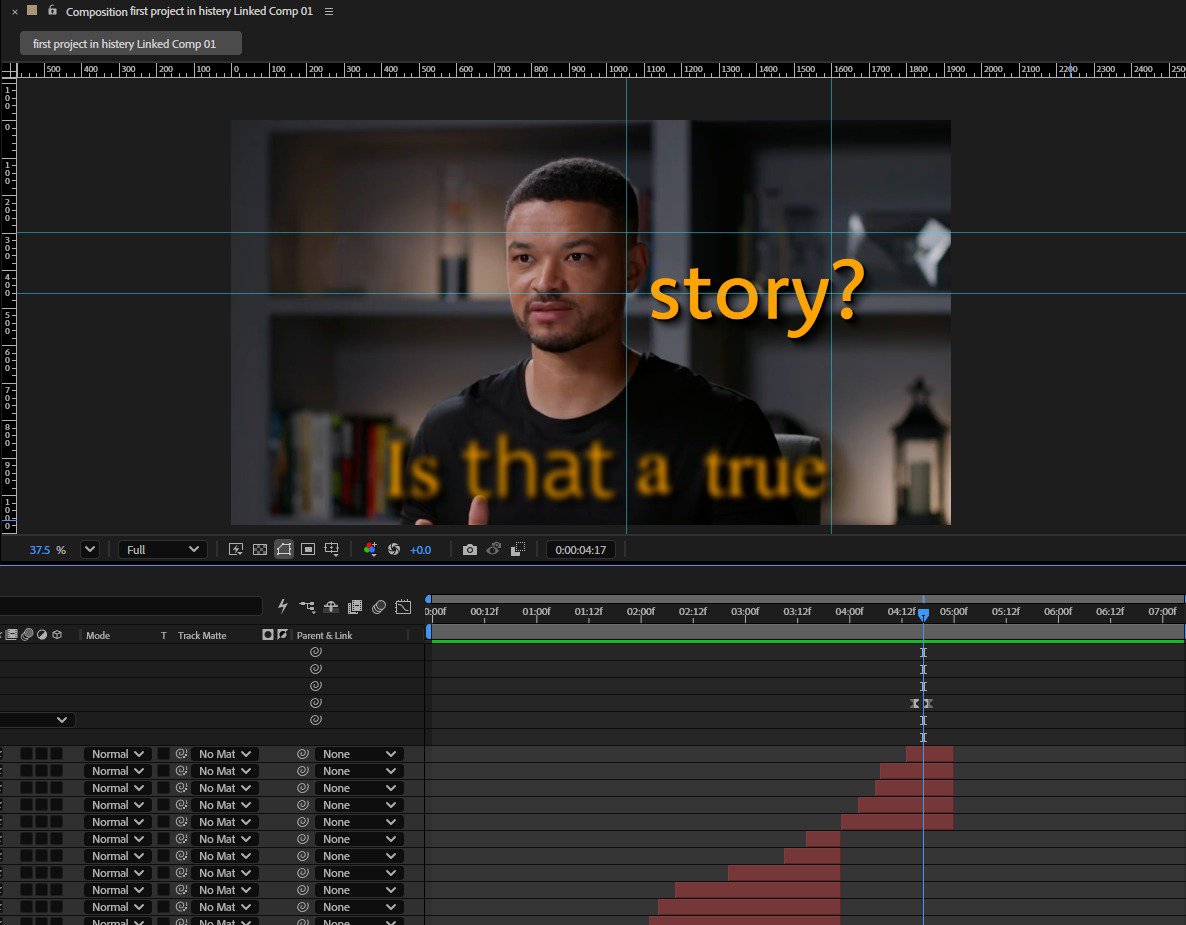The image size is (1186, 925).
Task: Enable the Region of Interest icon
Action: coord(308,549)
